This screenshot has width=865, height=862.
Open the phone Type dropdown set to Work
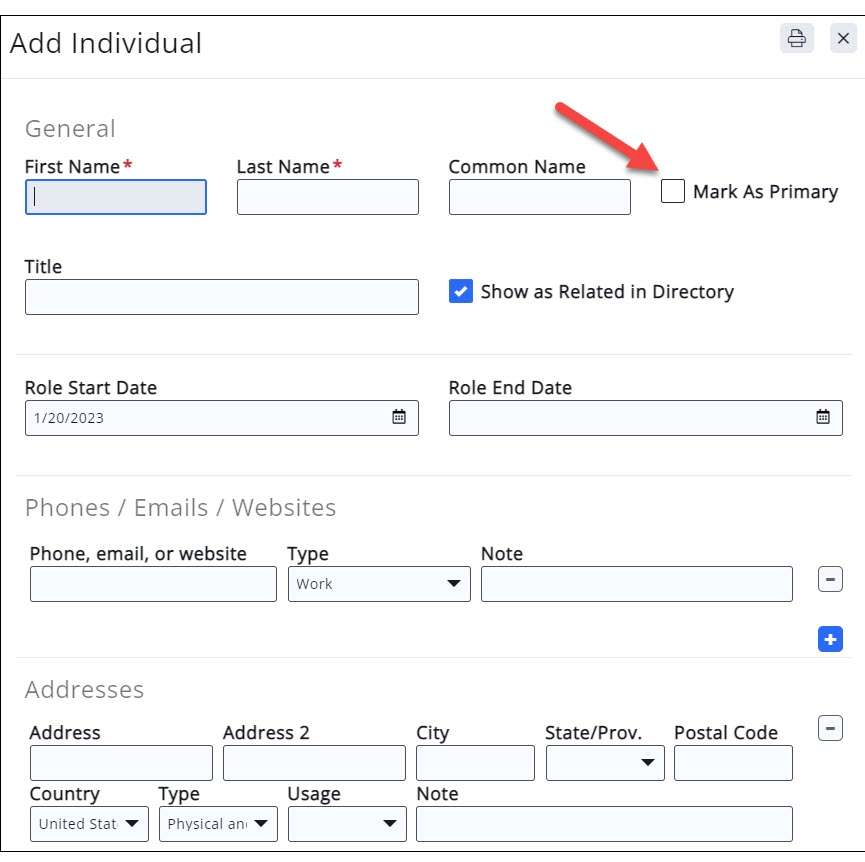(378, 584)
